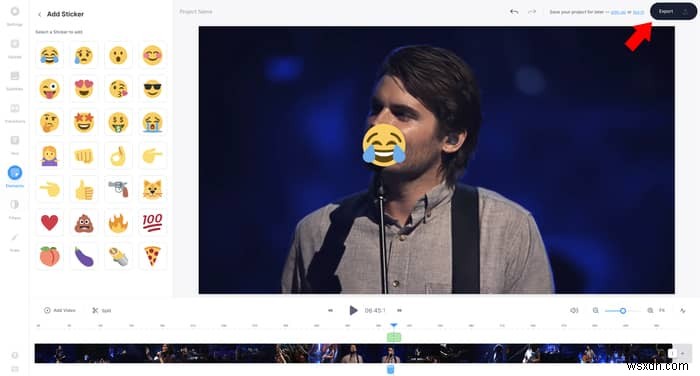Add the 100 points sticker

(x=152, y=223)
